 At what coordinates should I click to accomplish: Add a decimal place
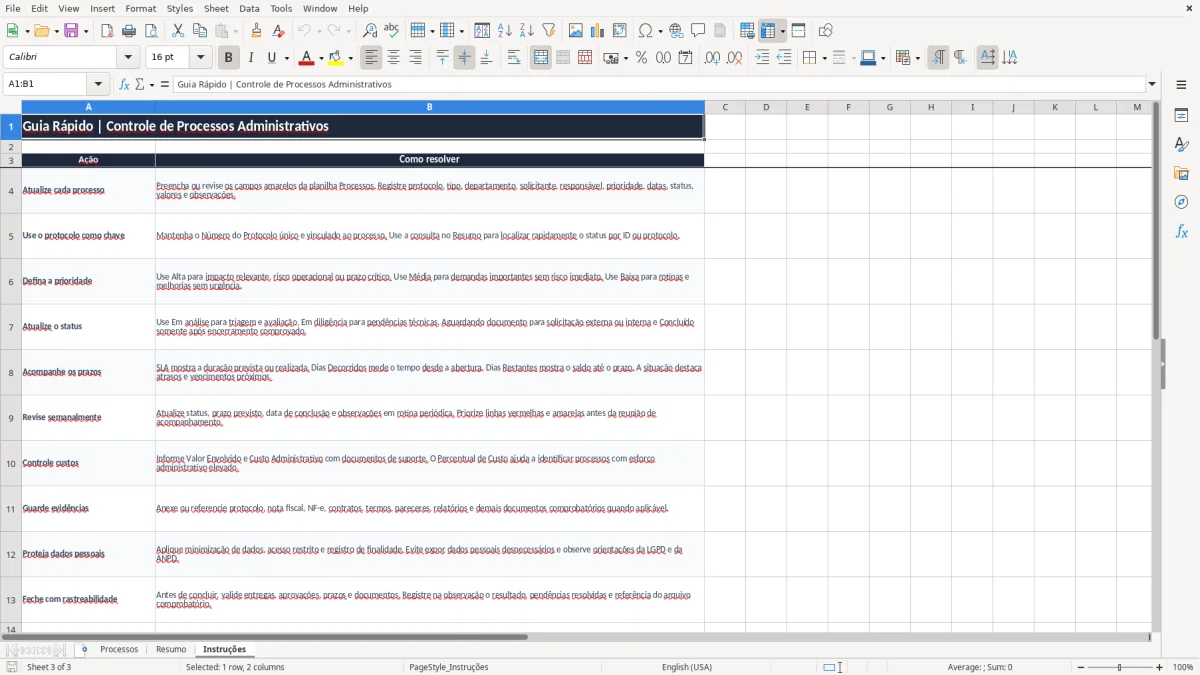tap(712, 58)
